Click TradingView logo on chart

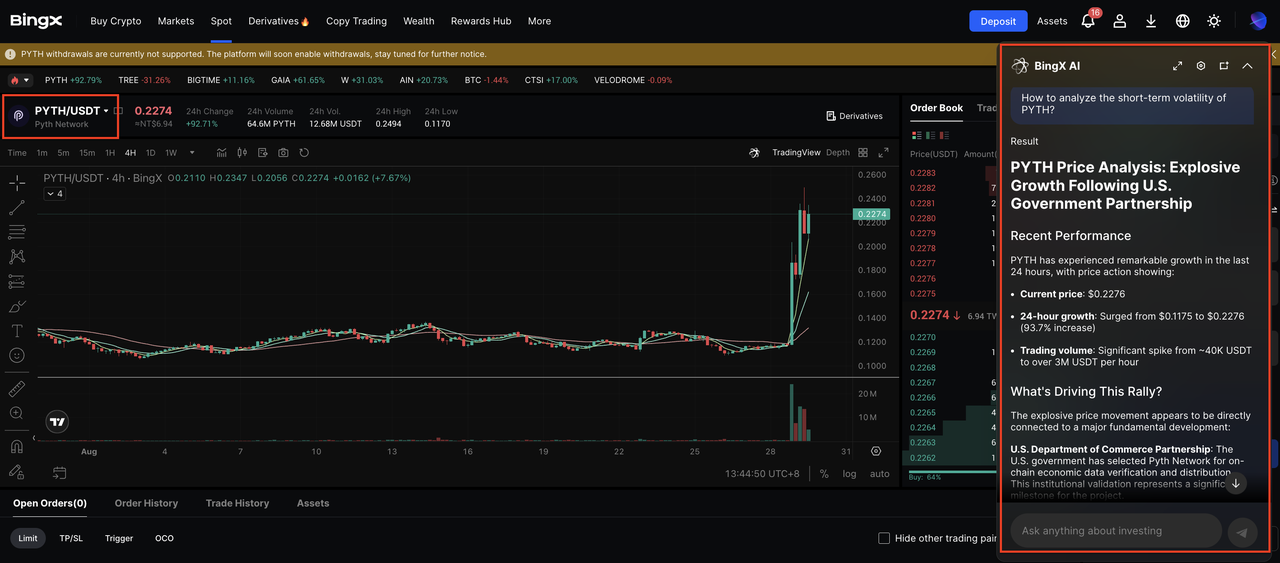pos(58,422)
